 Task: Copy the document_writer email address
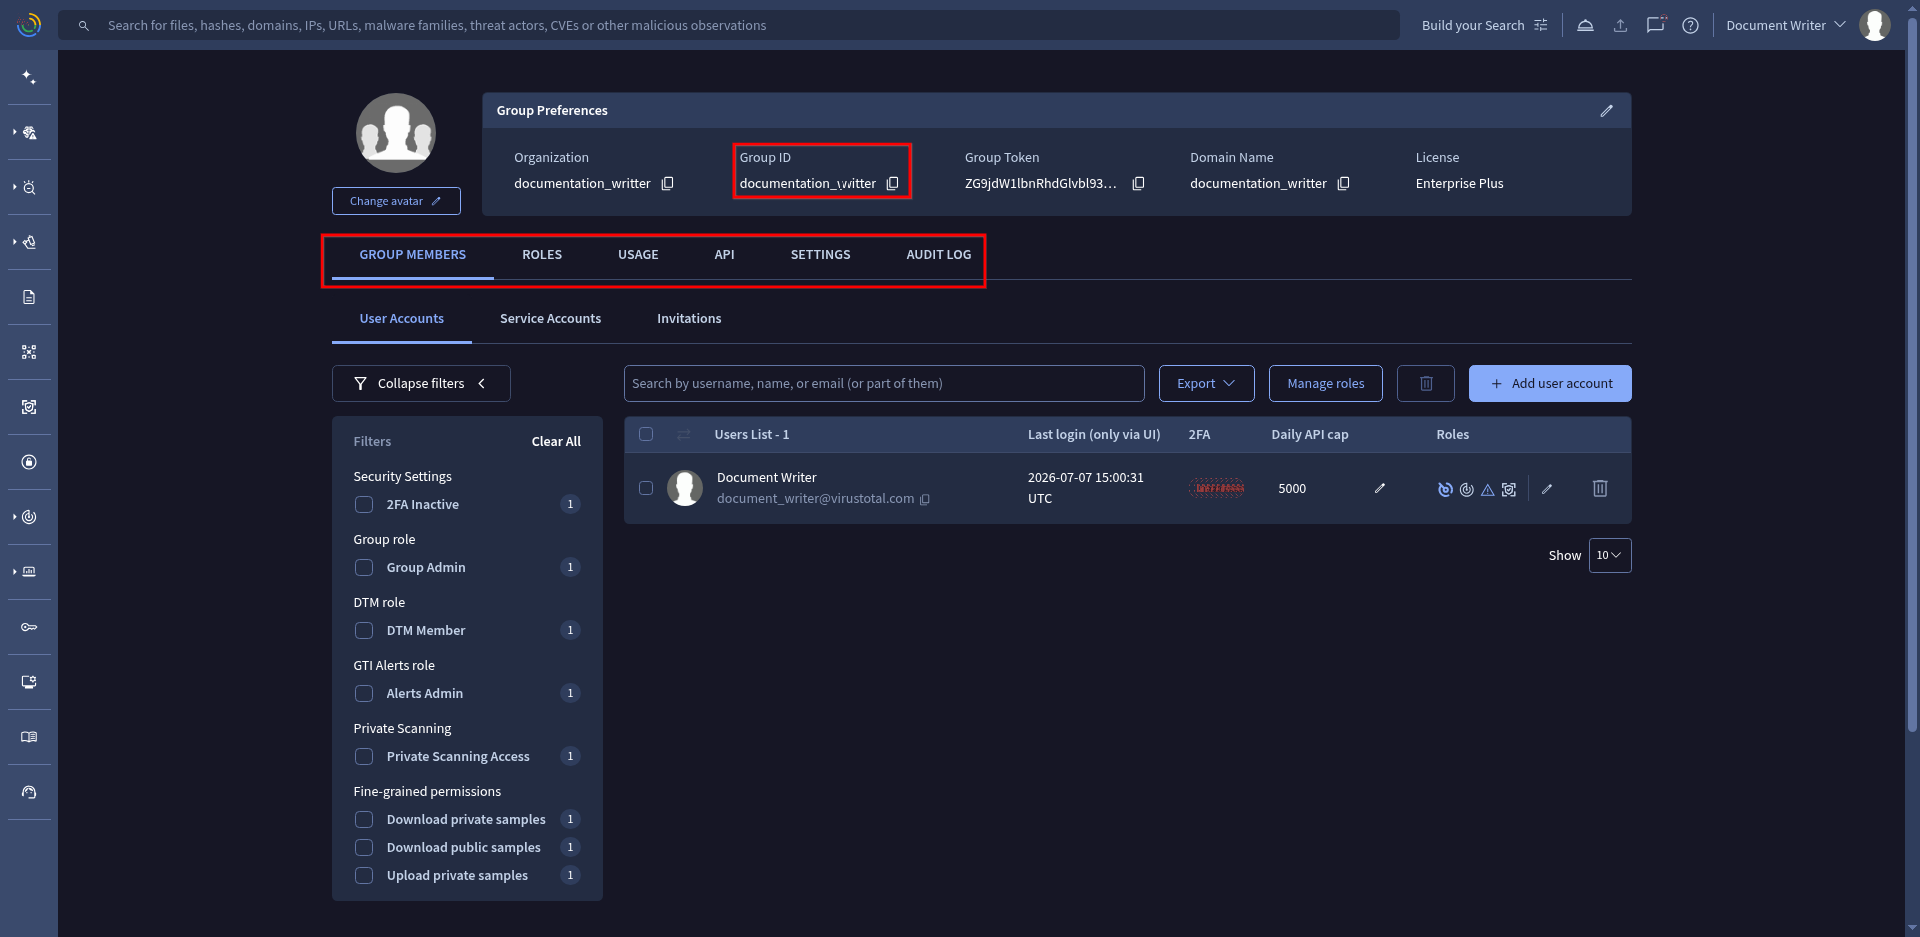(x=925, y=499)
